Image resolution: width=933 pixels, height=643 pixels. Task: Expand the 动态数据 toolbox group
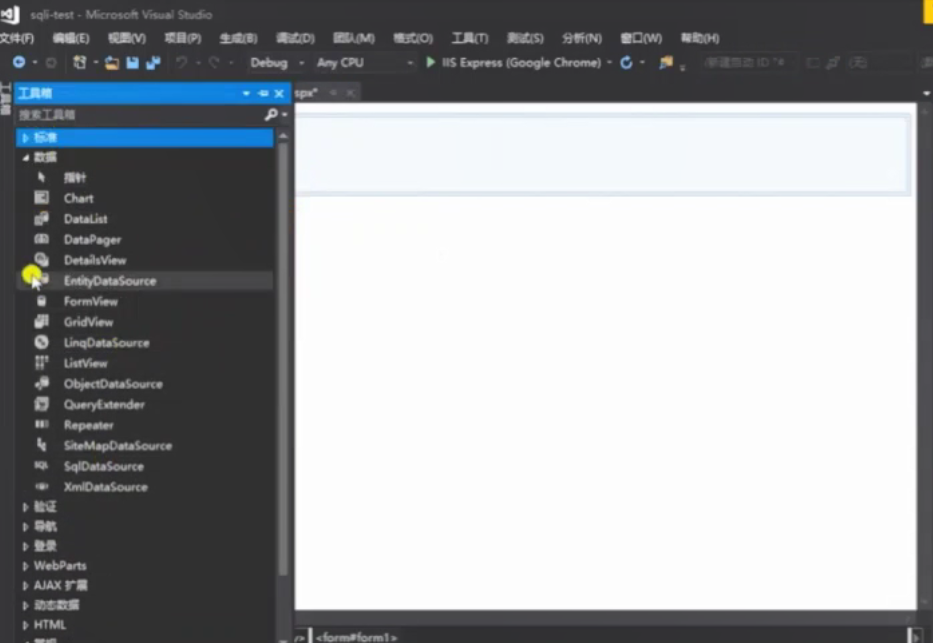pos(25,605)
